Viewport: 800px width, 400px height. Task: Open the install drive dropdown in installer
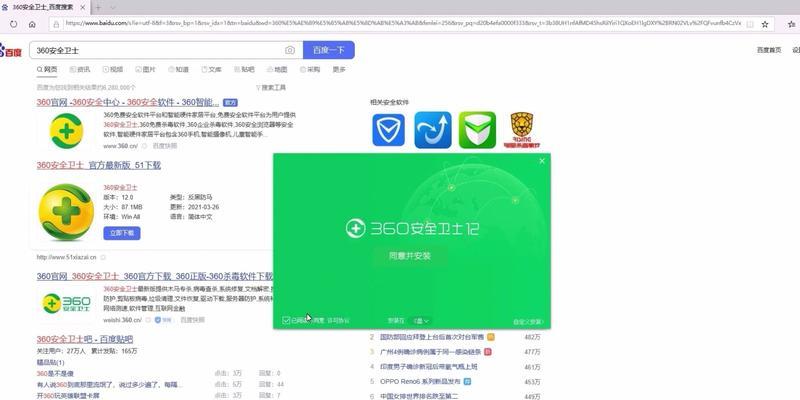[421, 321]
